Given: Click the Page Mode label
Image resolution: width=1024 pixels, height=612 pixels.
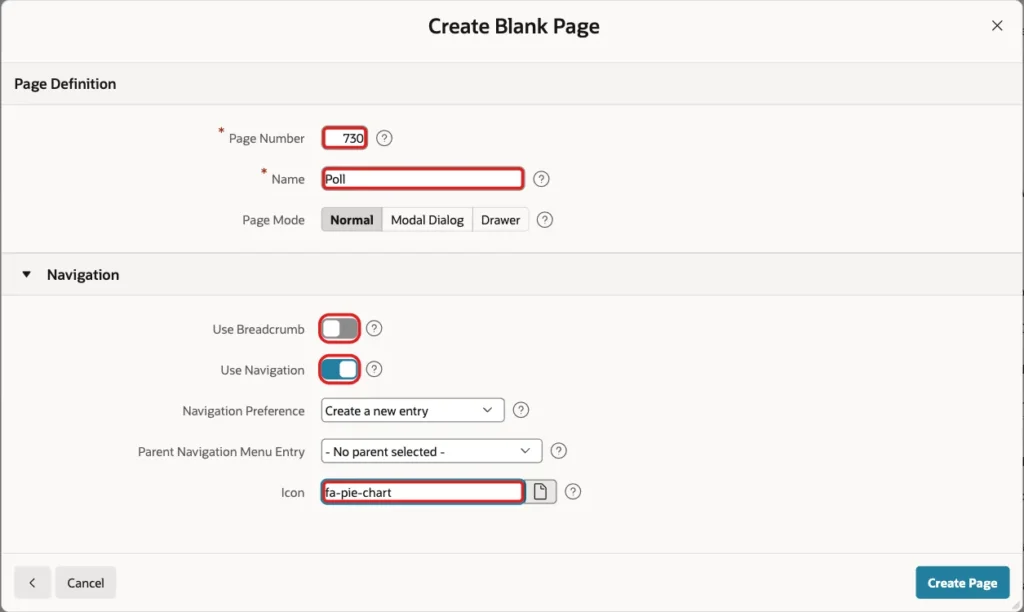Looking at the screenshot, I should [274, 220].
